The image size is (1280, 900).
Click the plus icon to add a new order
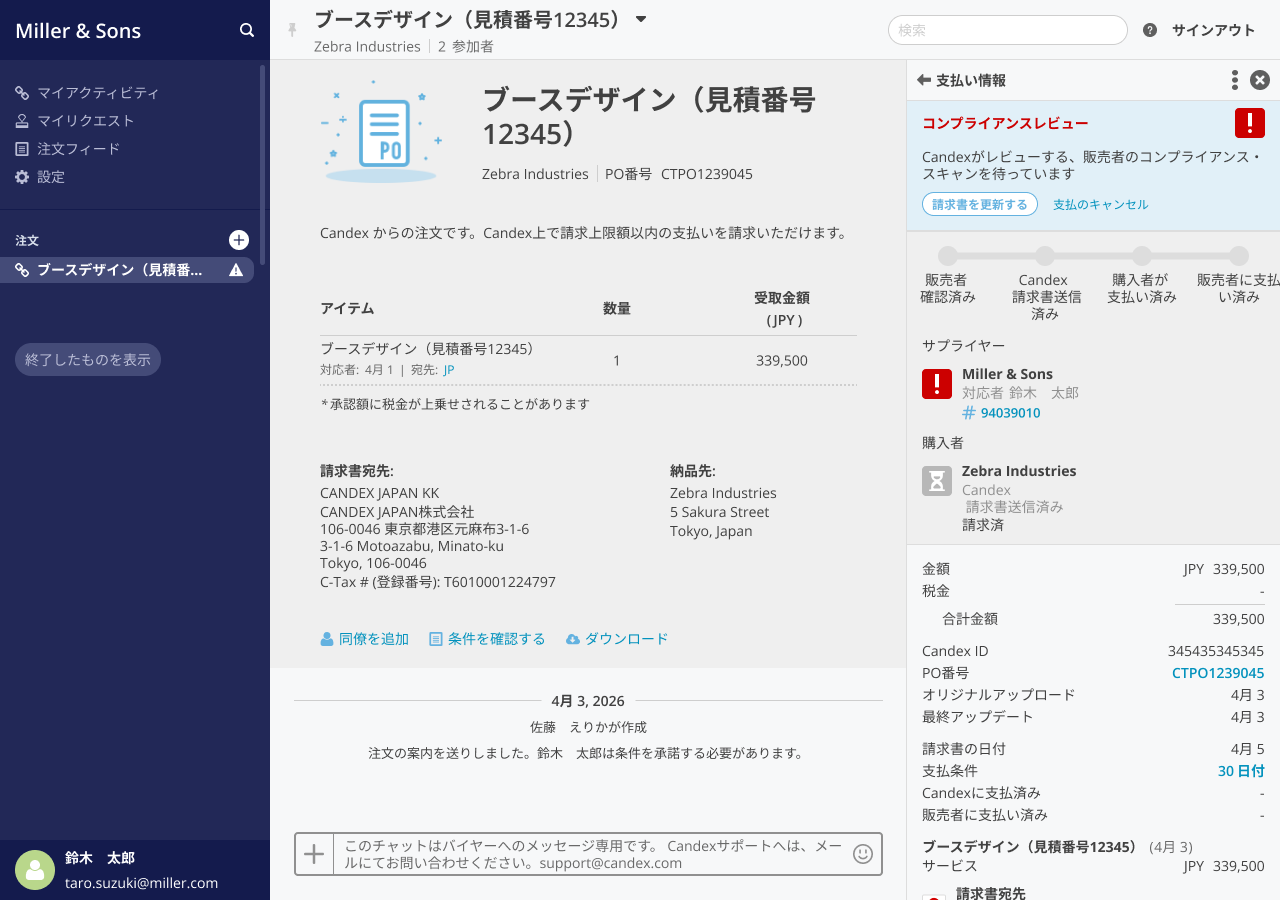click(239, 240)
